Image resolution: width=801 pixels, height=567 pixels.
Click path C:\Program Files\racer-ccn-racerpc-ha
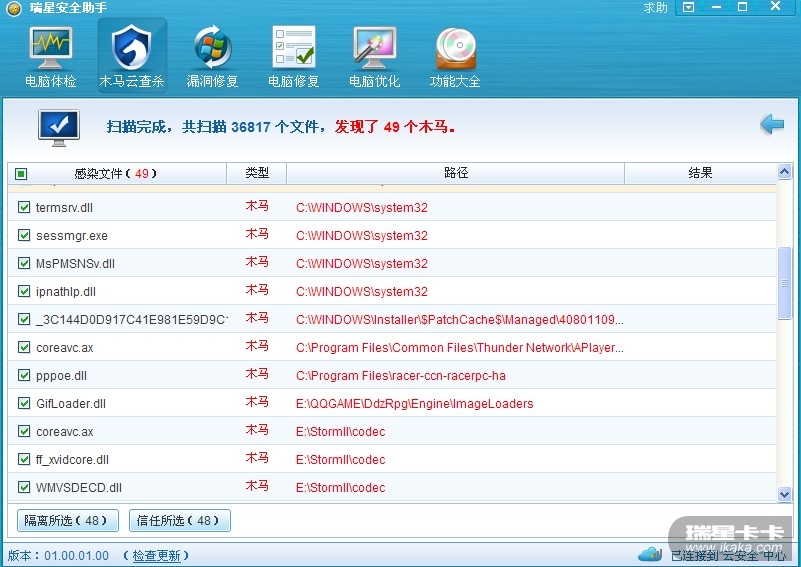pyautogui.click(x=400, y=376)
